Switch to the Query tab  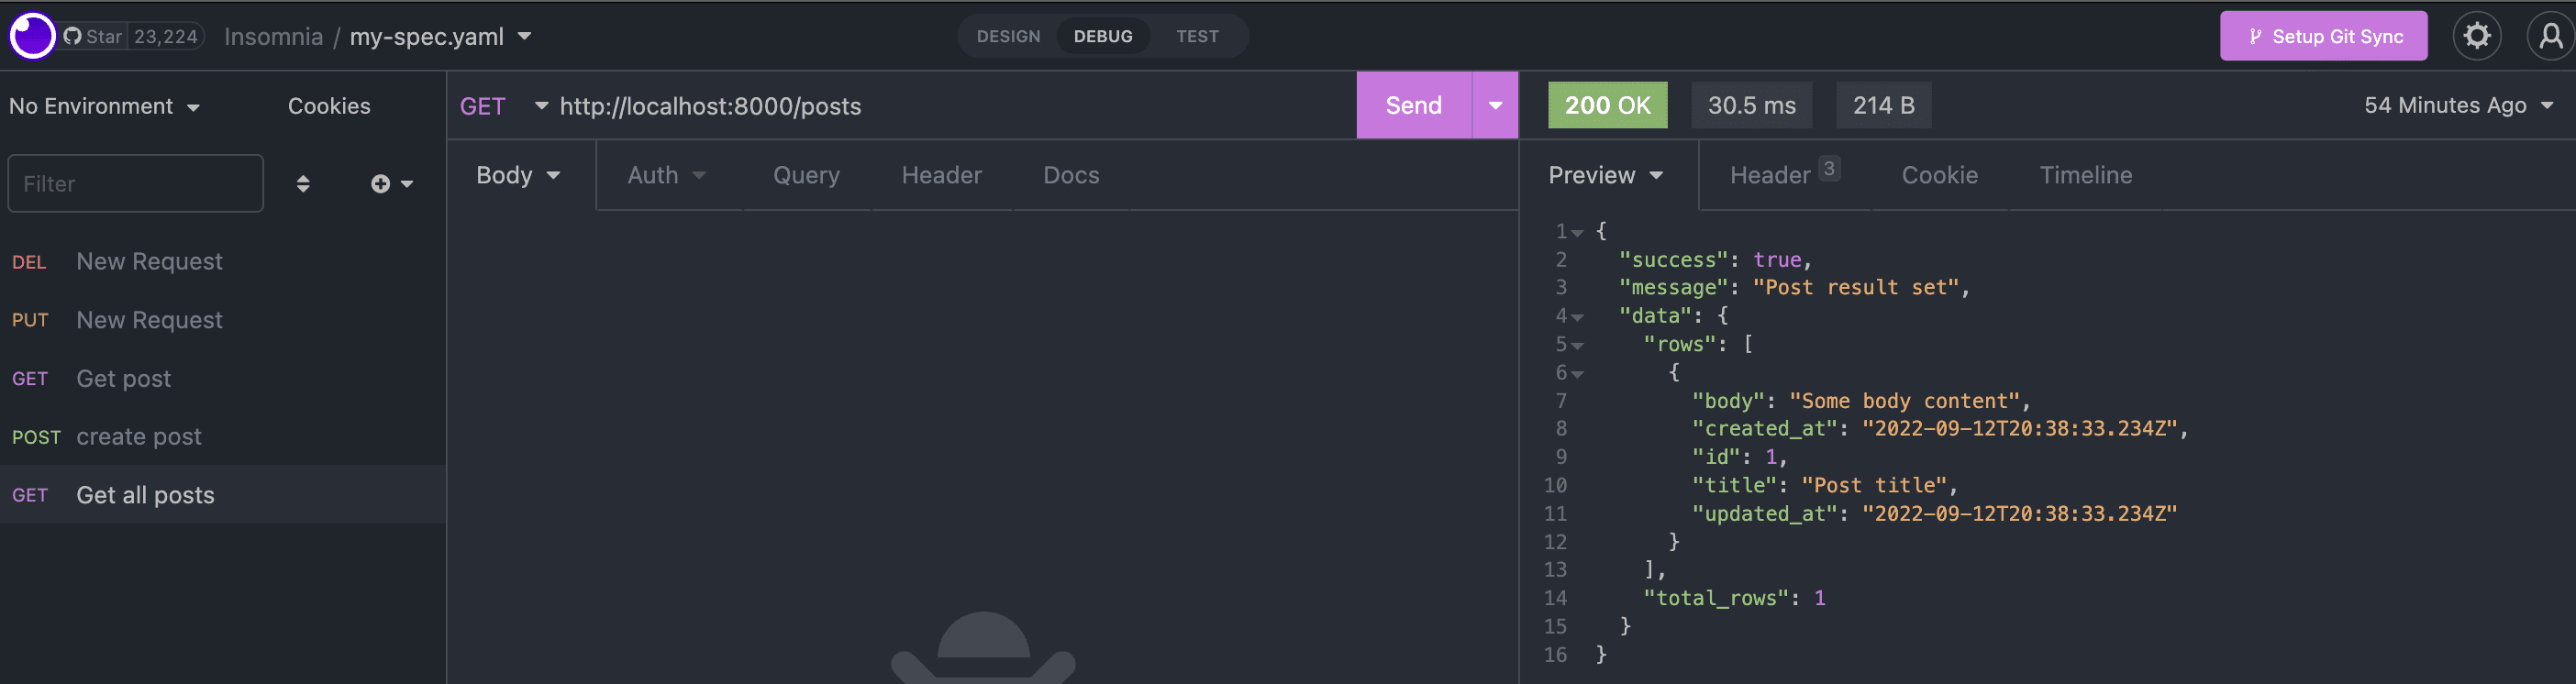tap(806, 175)
